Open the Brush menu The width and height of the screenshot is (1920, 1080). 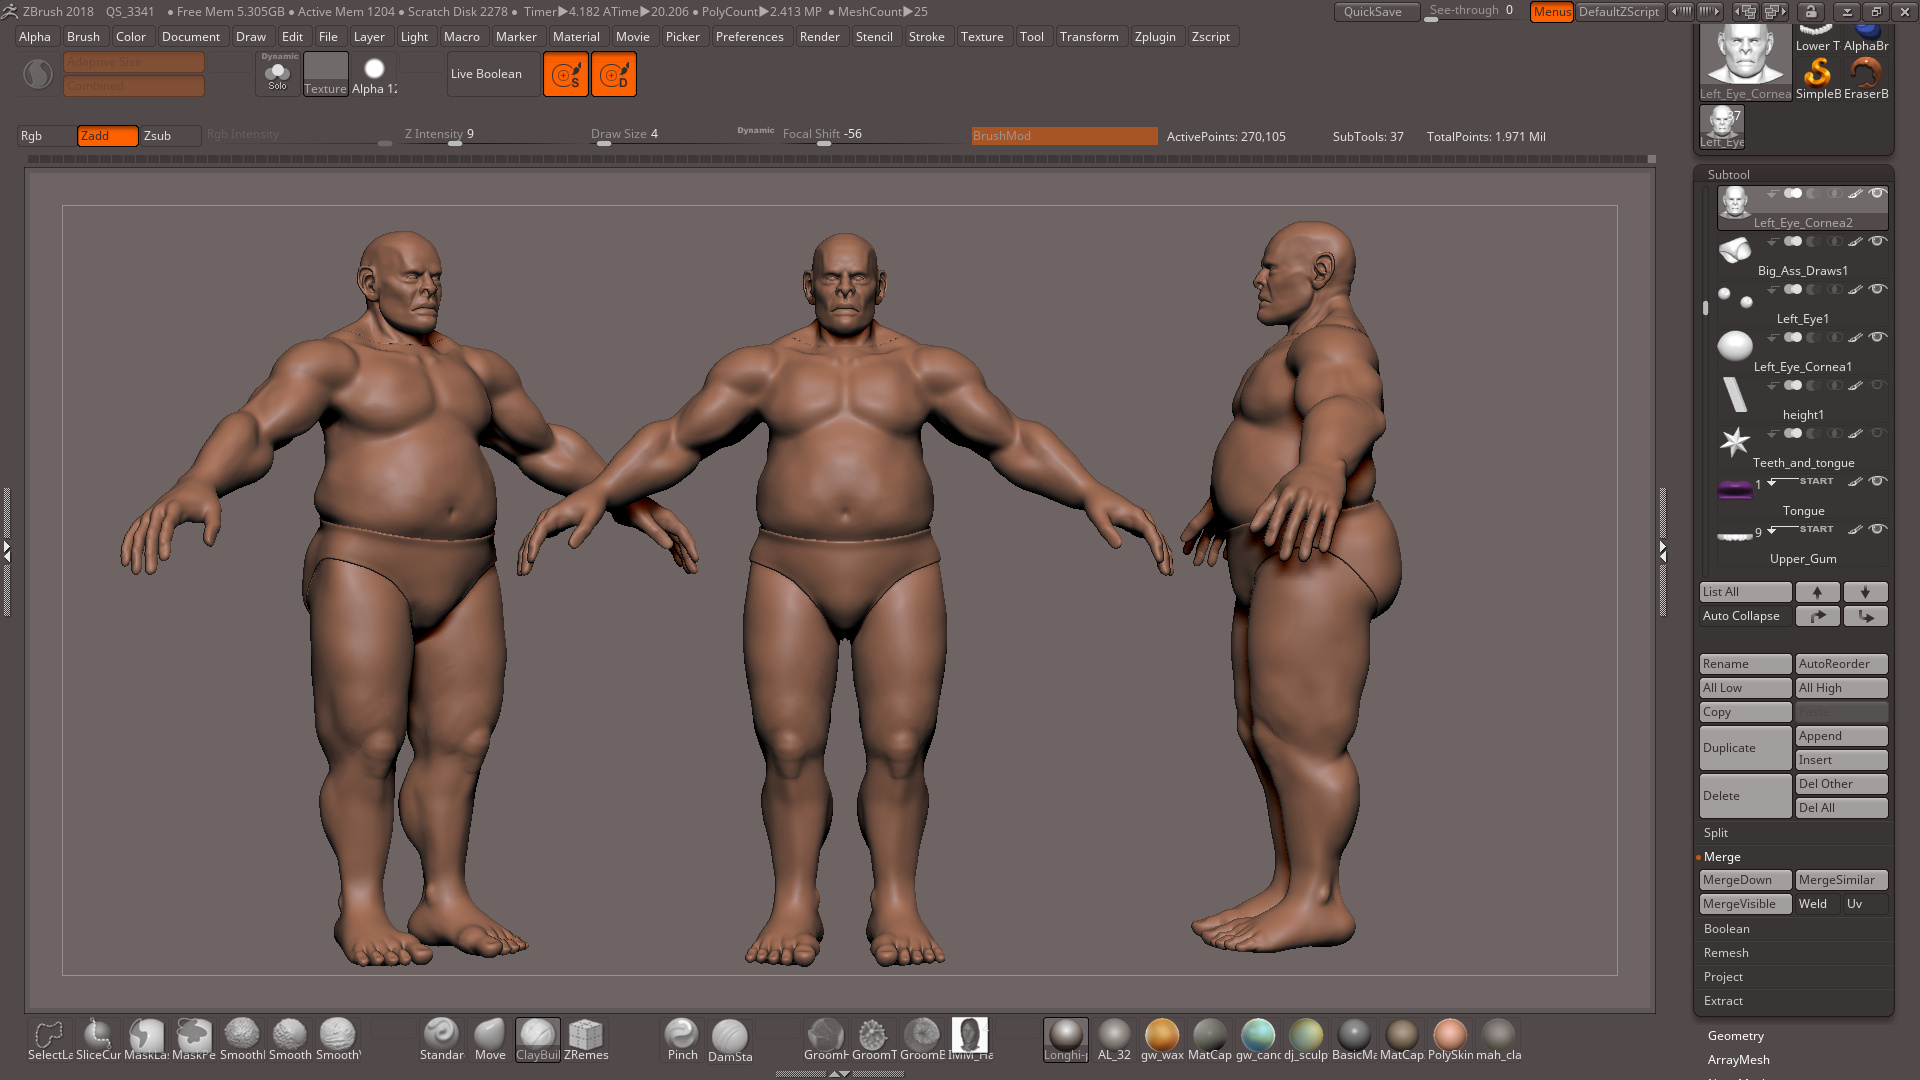click(83, 37)
